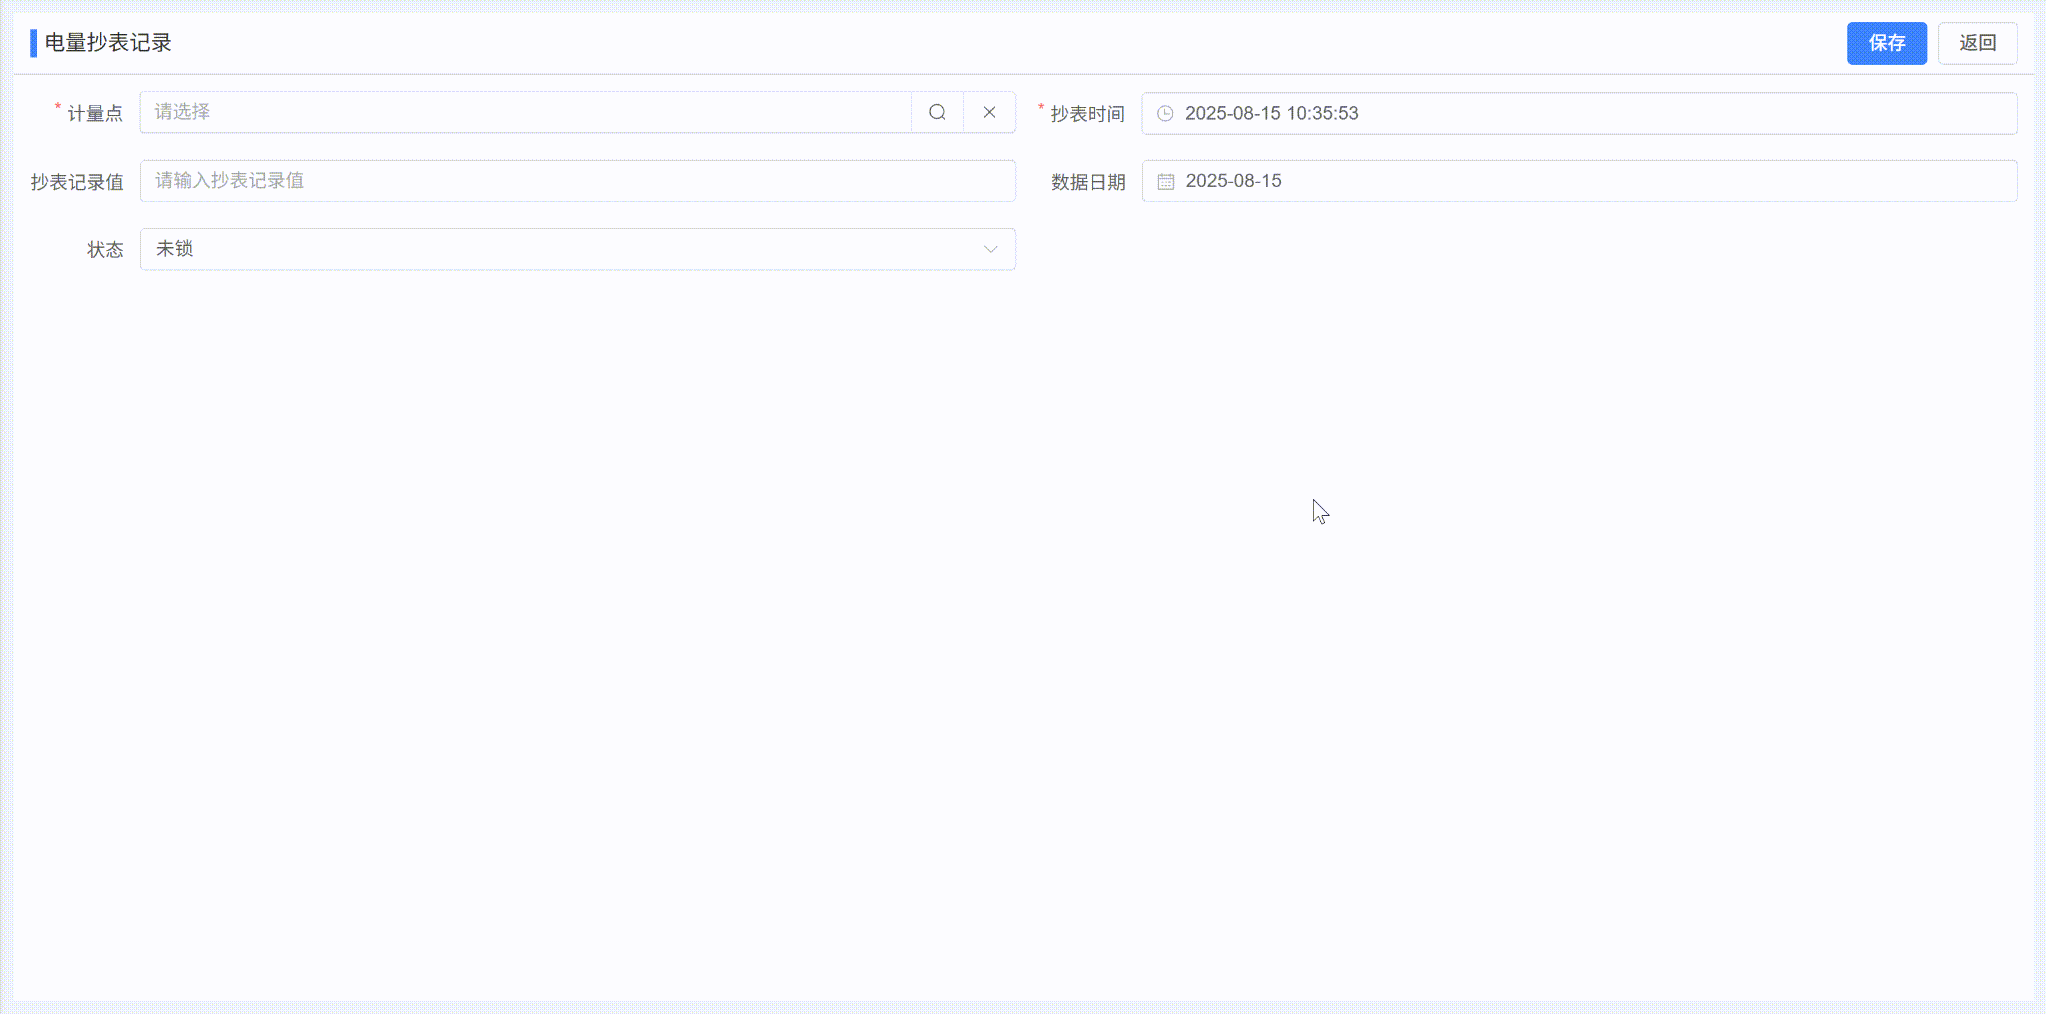Click the 计量点 field label
The width and height of the screenshot is (2046, 1014).
coord(94,113)
